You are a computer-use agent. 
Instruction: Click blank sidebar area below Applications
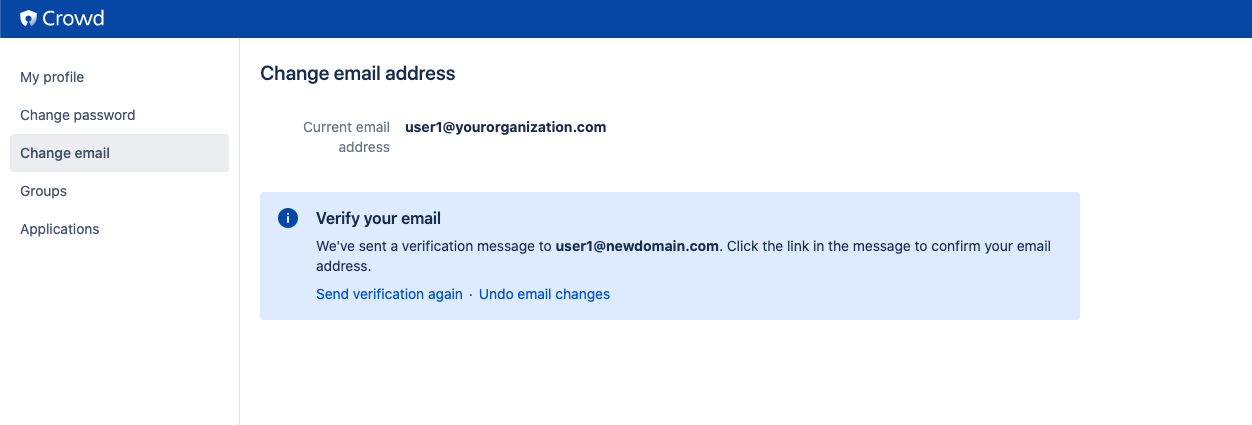click(x=120, y=330)
